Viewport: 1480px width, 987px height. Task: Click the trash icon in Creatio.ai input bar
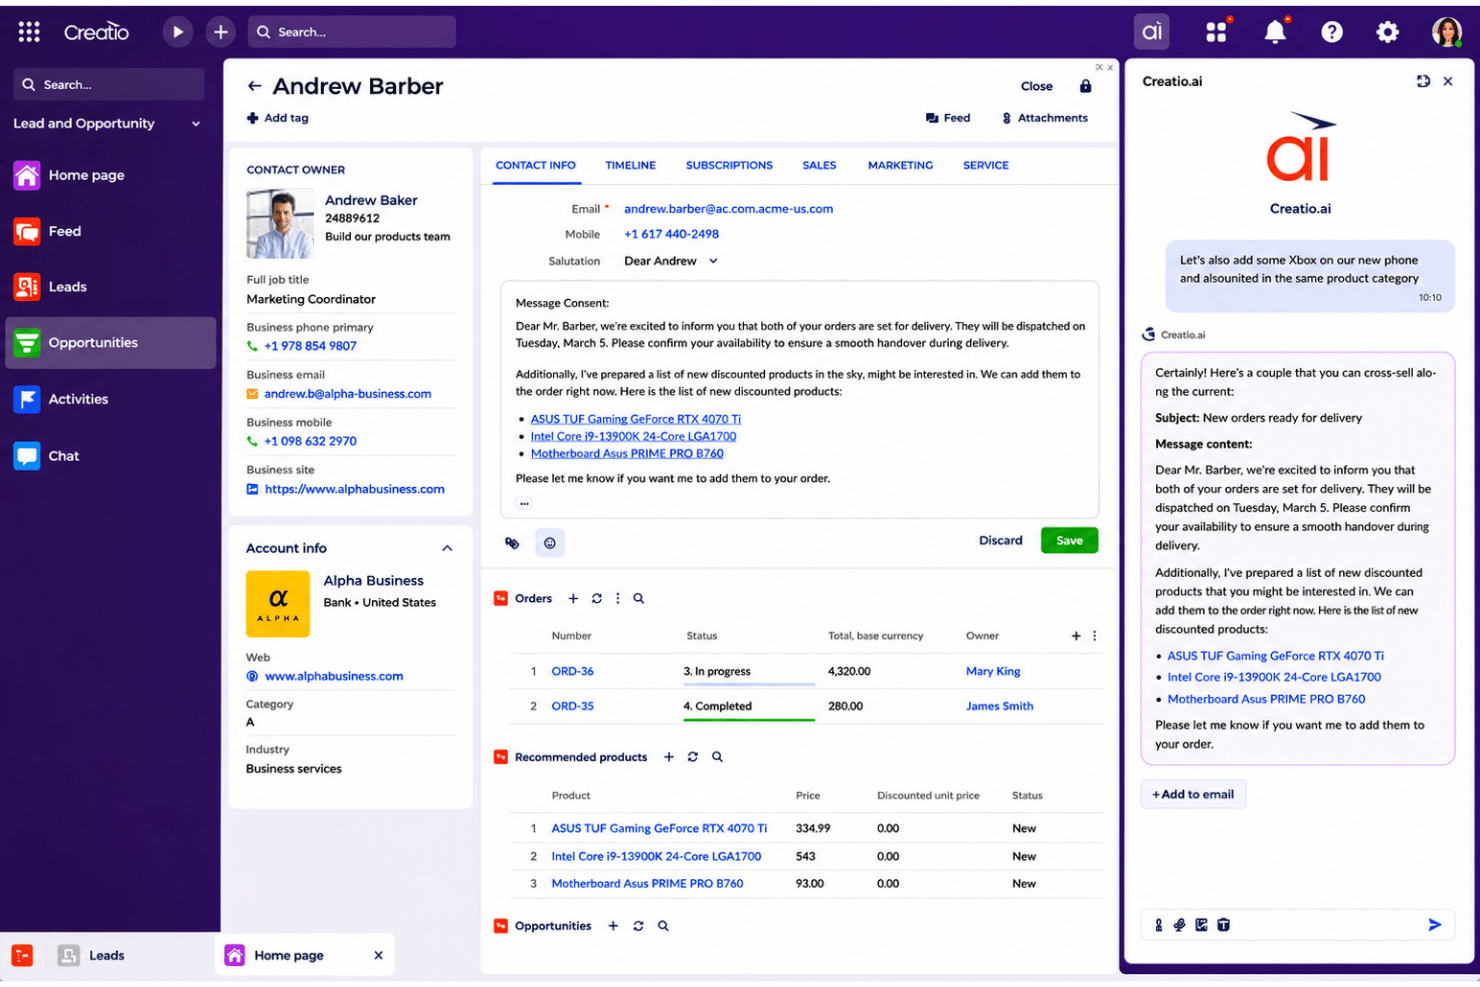[1223, 926]
